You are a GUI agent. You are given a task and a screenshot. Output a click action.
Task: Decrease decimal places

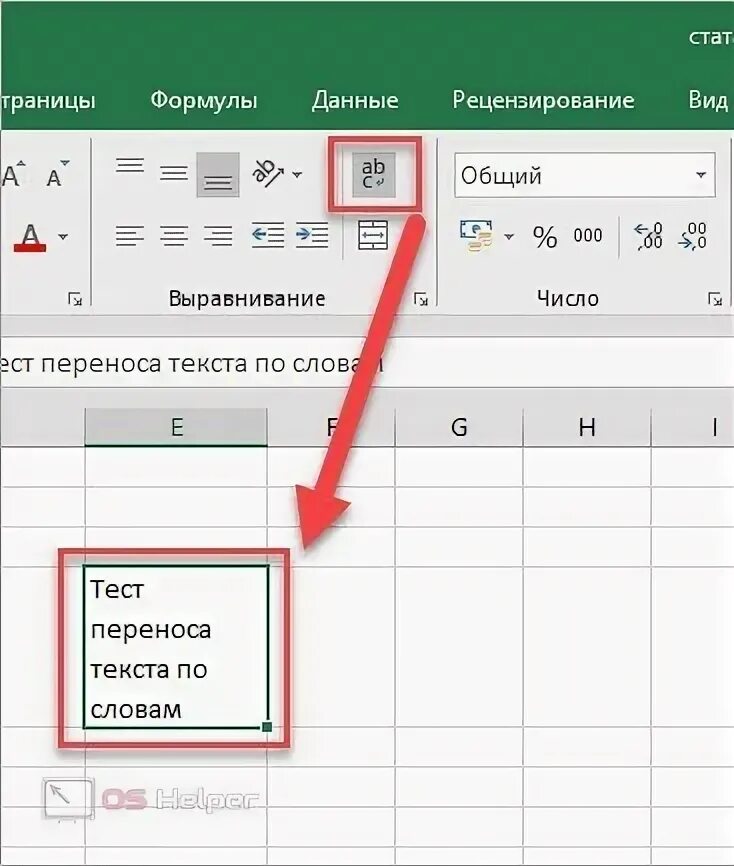[693, 236]
